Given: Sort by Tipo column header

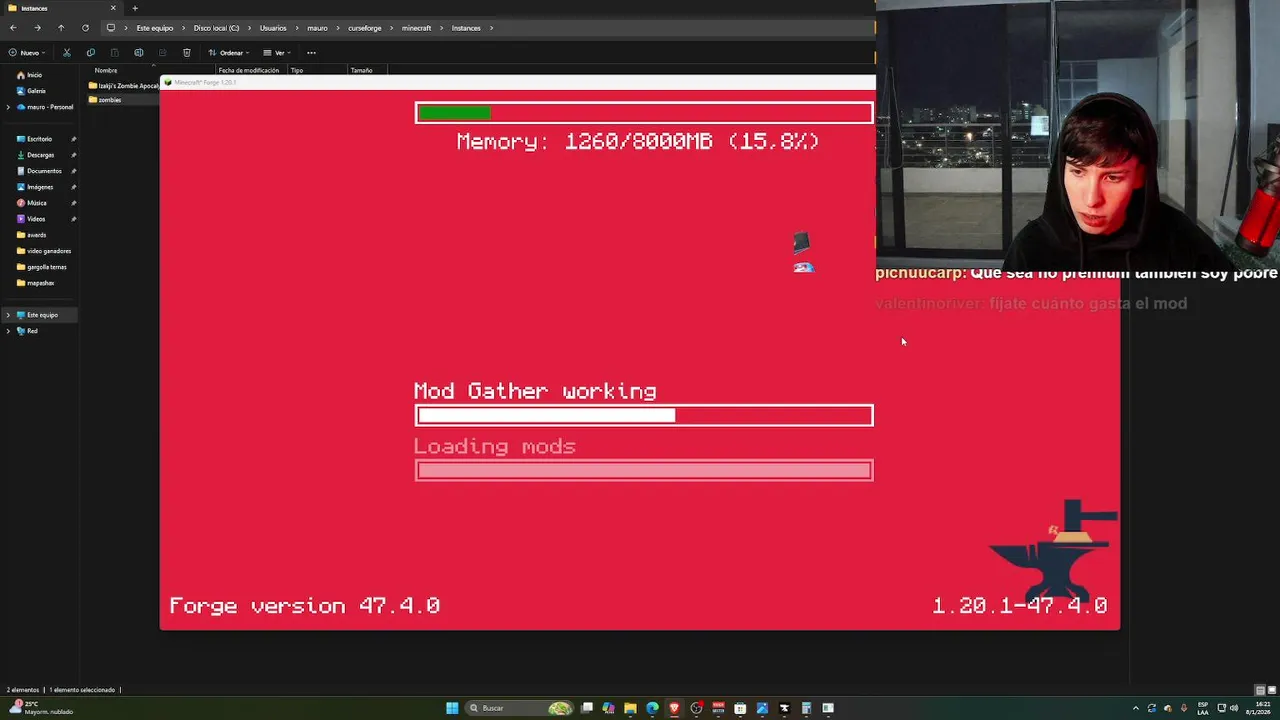Looking at the screenshot, I should click(297, 70).
